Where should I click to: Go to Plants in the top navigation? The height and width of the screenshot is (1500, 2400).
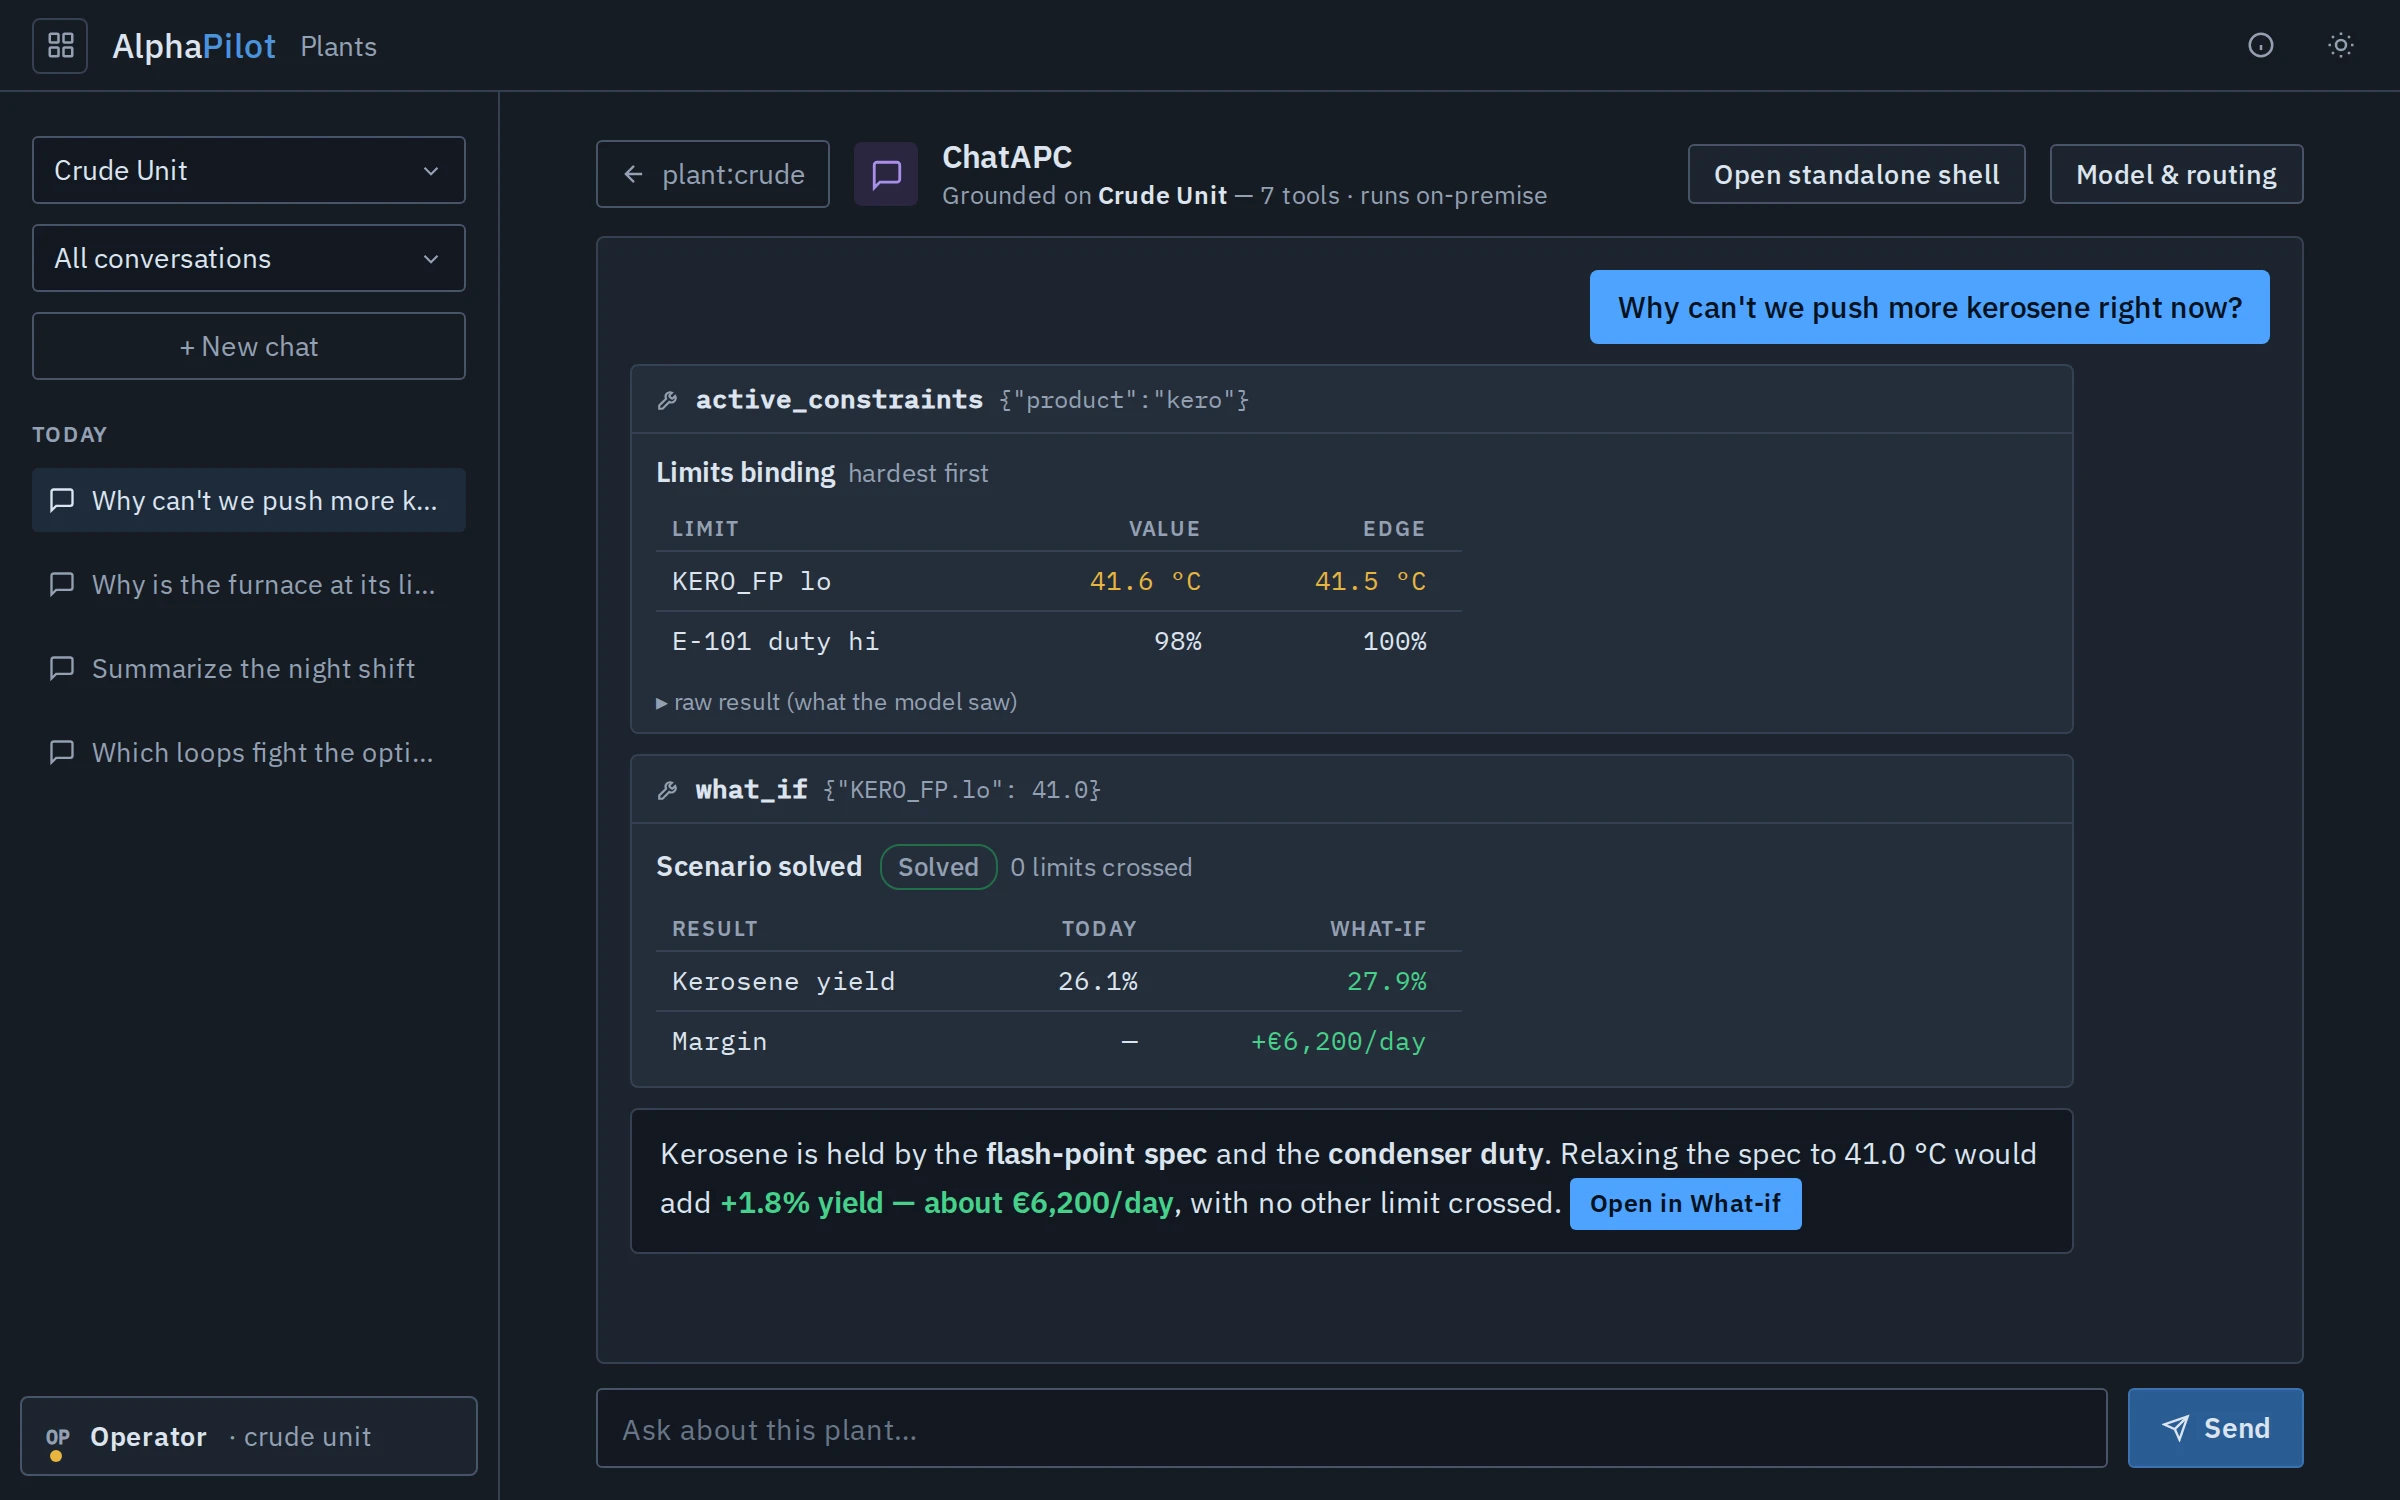[x=338, y=46]
